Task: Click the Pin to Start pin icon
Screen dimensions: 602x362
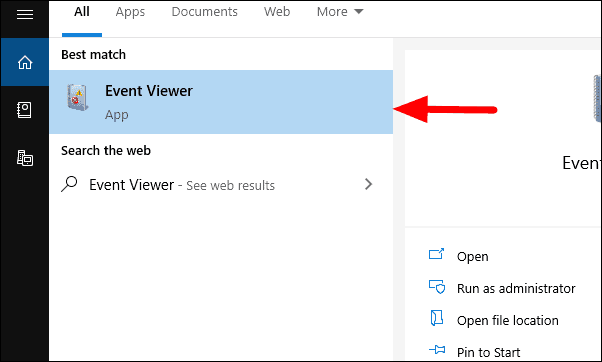Action: point(437,350)
